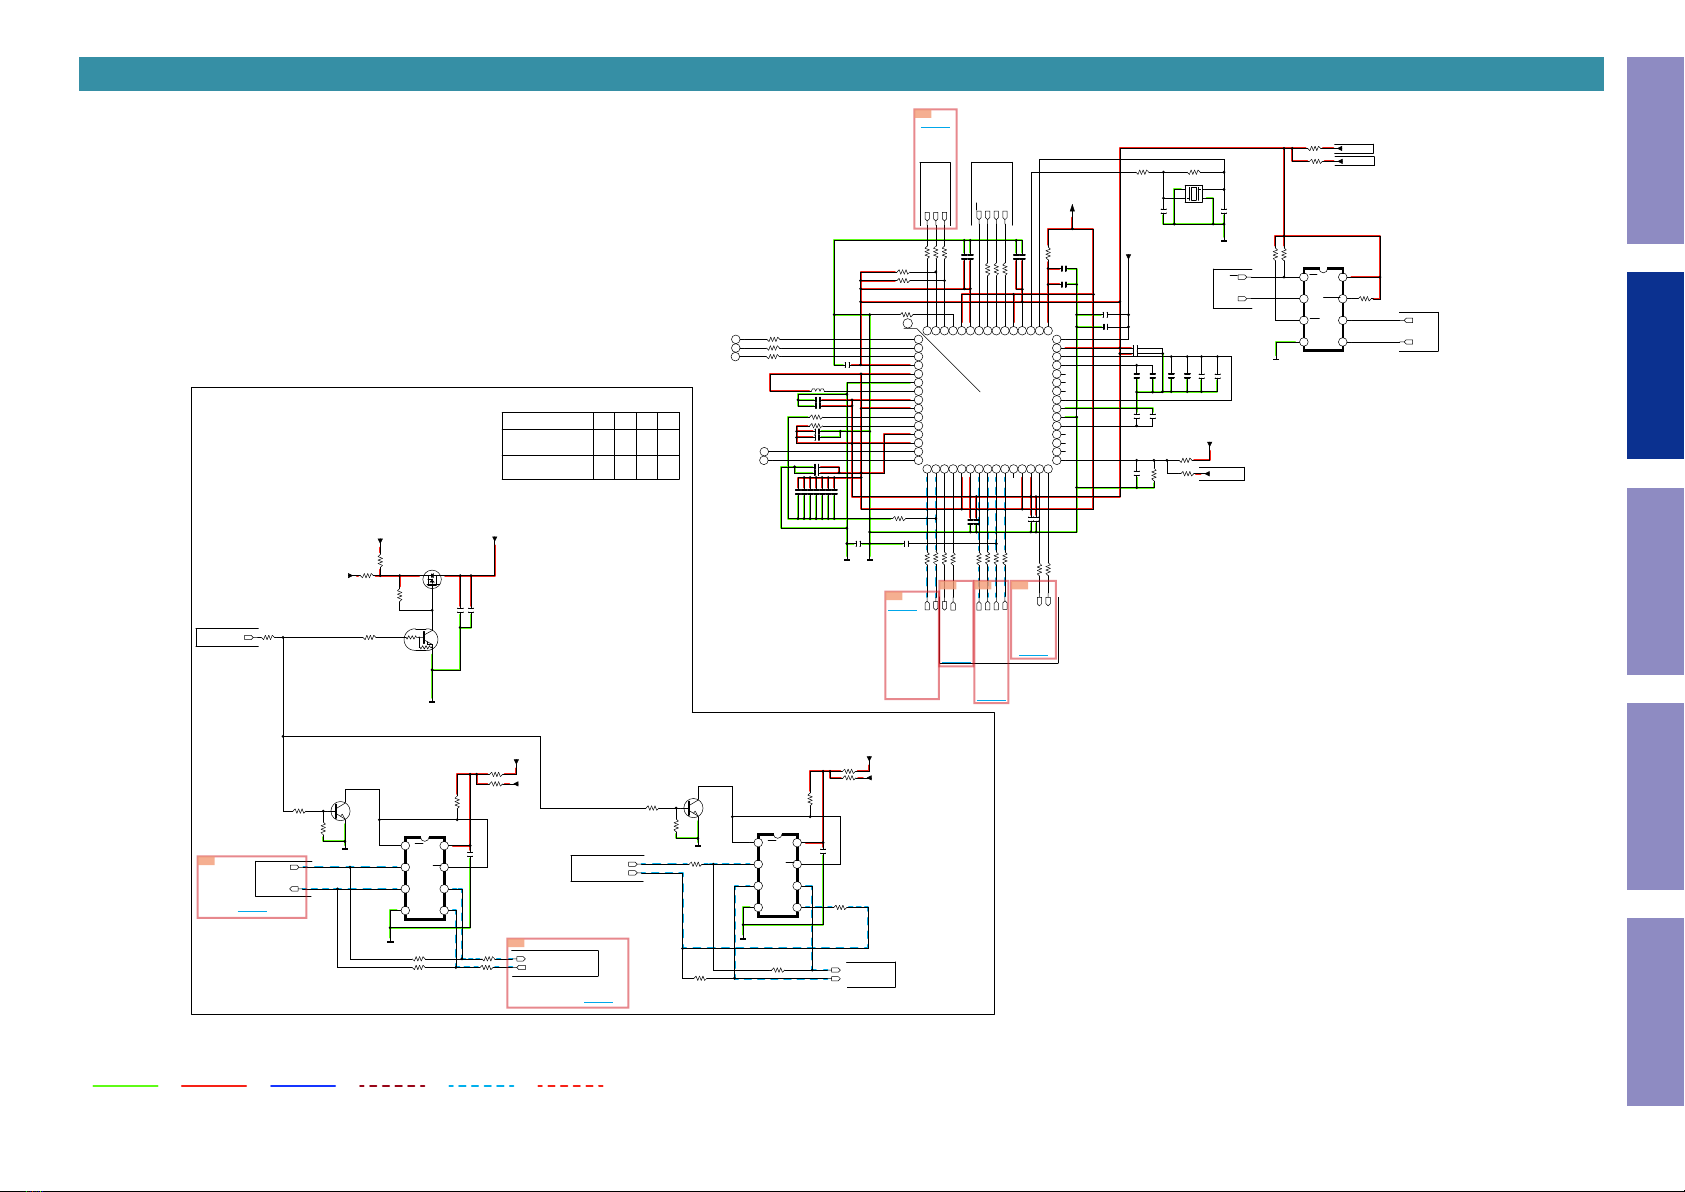Select the dashed light-blue legend line
The width and height of the screenshot is (1685, 1192).
pyautogui.click(x=481, y=1085)
